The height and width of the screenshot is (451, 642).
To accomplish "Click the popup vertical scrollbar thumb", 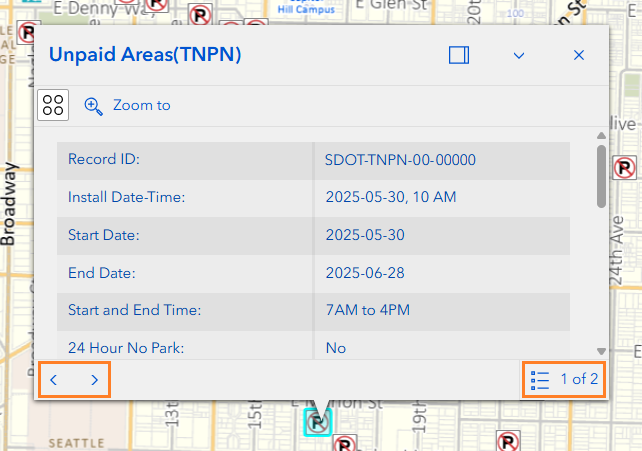I will (601, 177).
